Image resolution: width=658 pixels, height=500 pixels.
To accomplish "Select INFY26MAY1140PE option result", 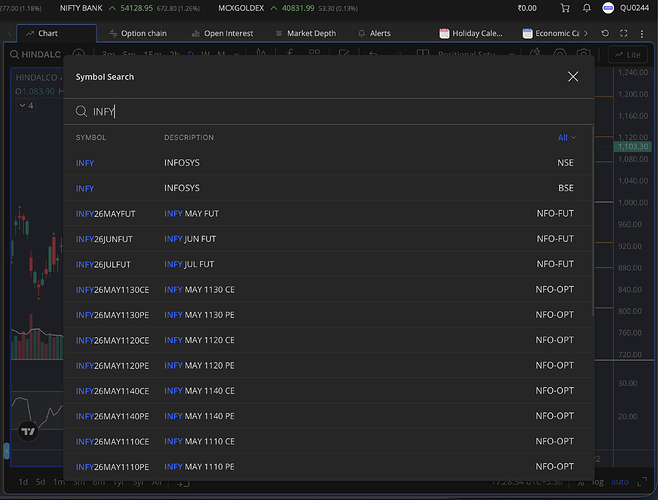I will pos(328,416).
